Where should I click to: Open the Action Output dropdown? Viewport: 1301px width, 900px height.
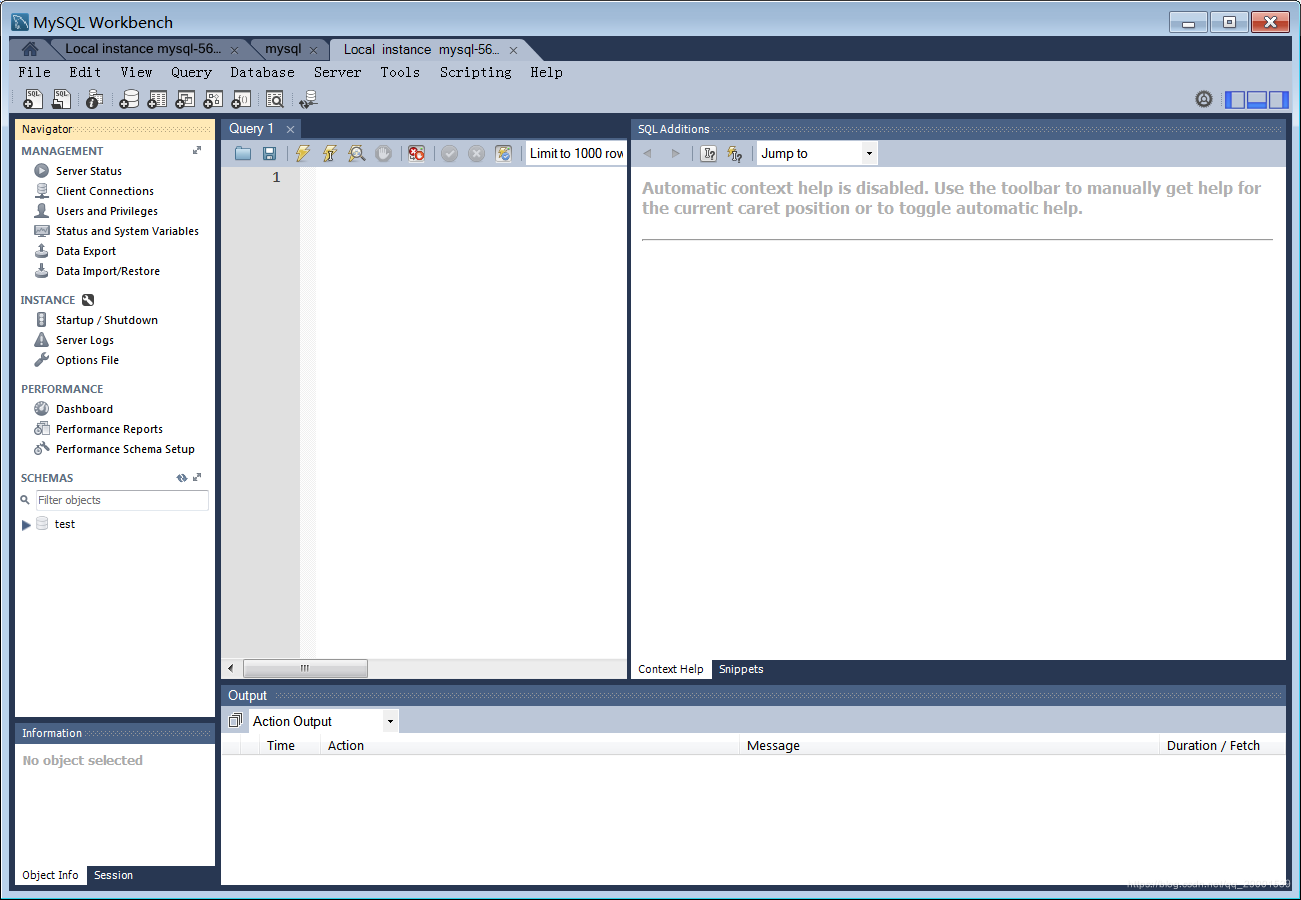point(323,721)
